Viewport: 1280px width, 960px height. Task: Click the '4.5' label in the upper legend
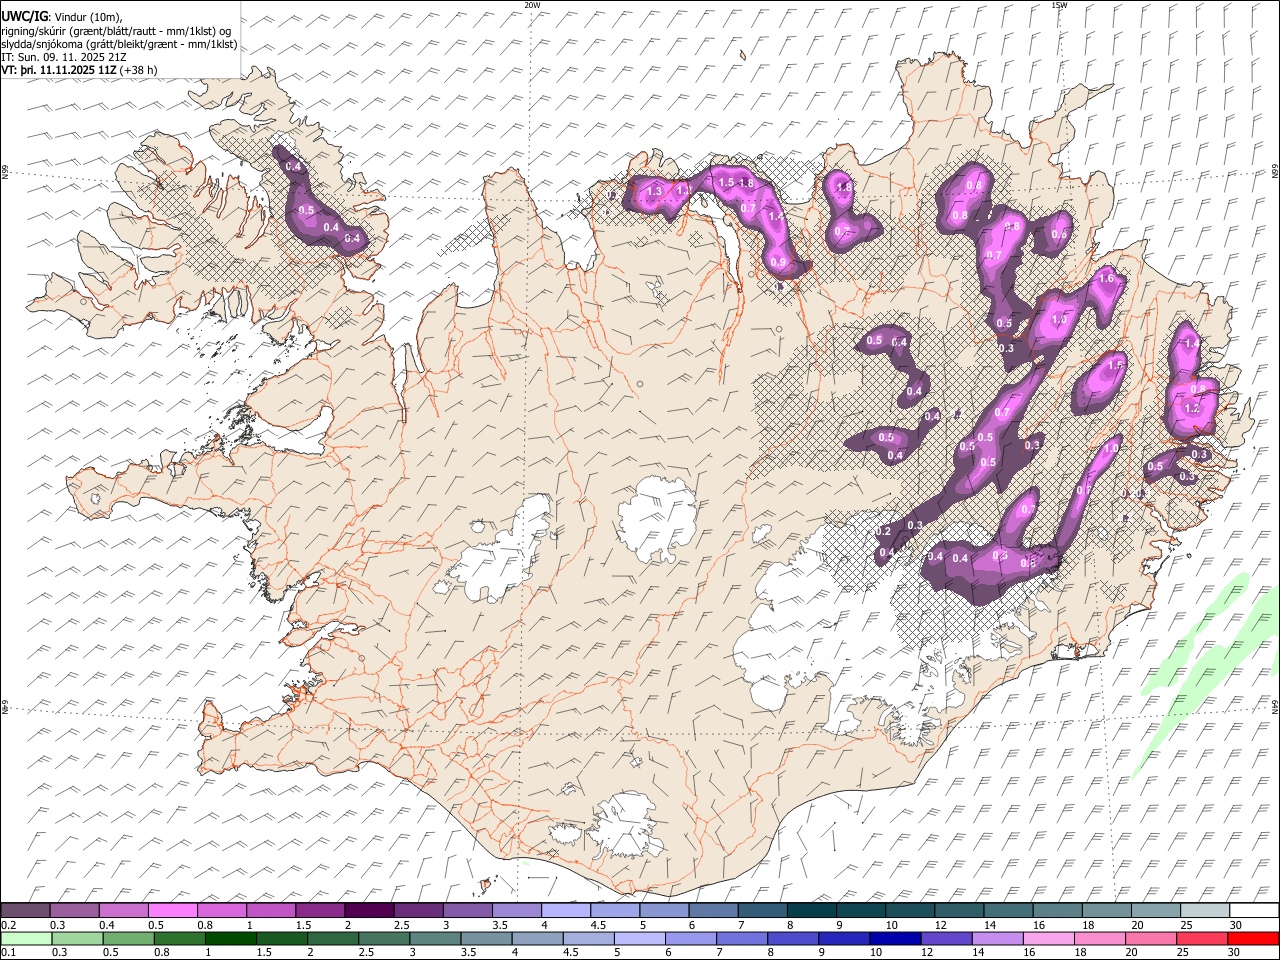598,925
